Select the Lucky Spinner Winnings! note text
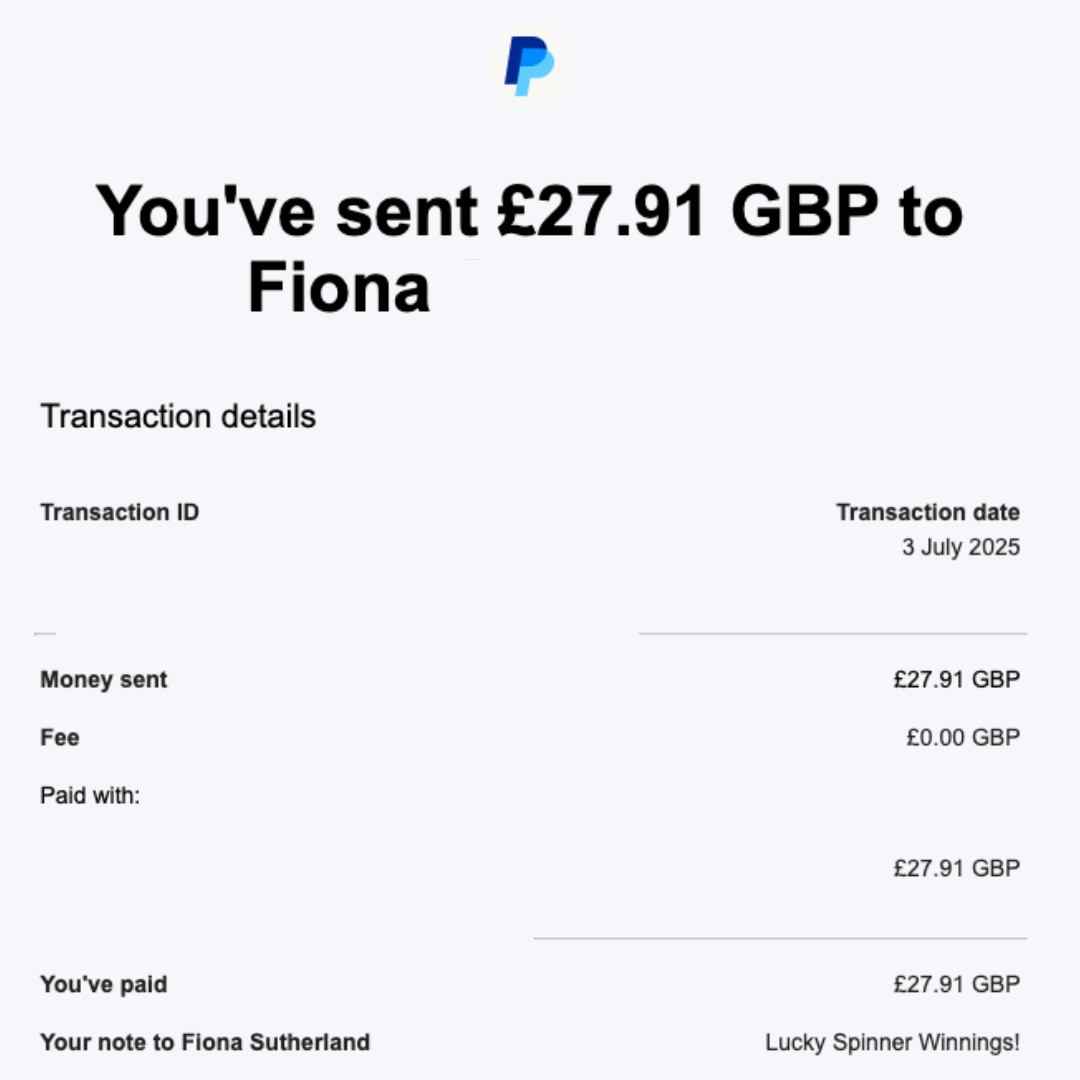Screen dimensions: 1080x1080 coord(893,1042)
